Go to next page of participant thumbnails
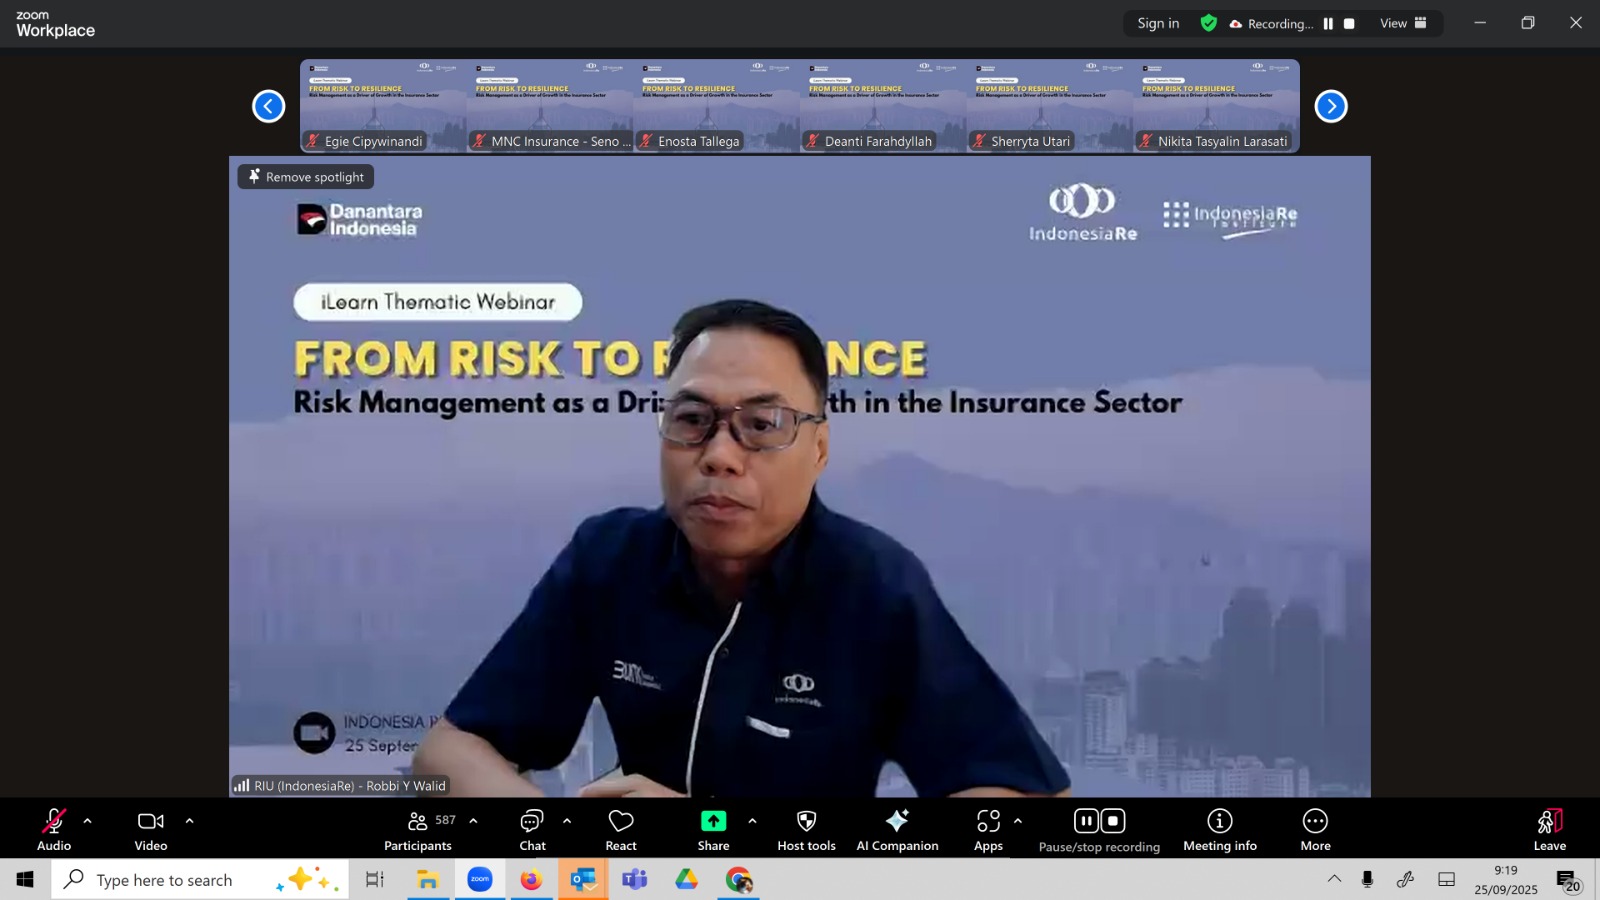The image size is (1600, 900). click(1330, 106)
